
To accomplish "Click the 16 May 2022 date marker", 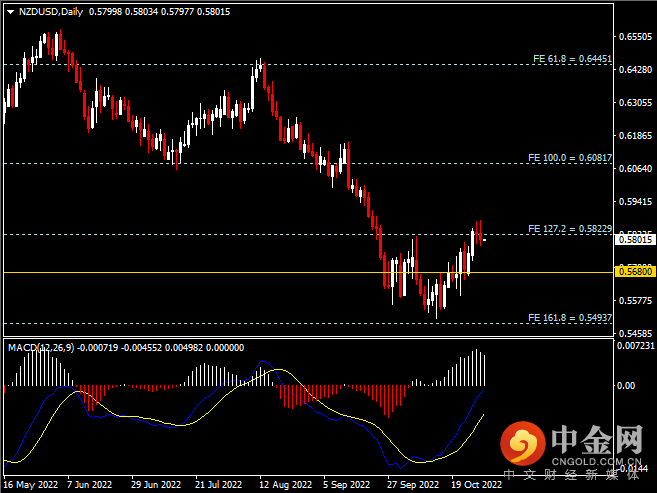I will (x=31, y=485).
